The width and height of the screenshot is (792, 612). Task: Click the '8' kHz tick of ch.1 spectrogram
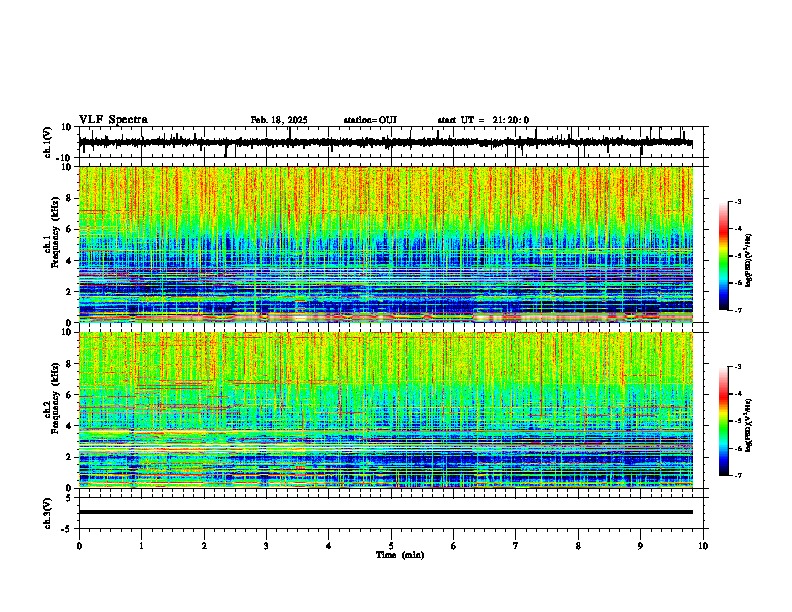(70, 198)
